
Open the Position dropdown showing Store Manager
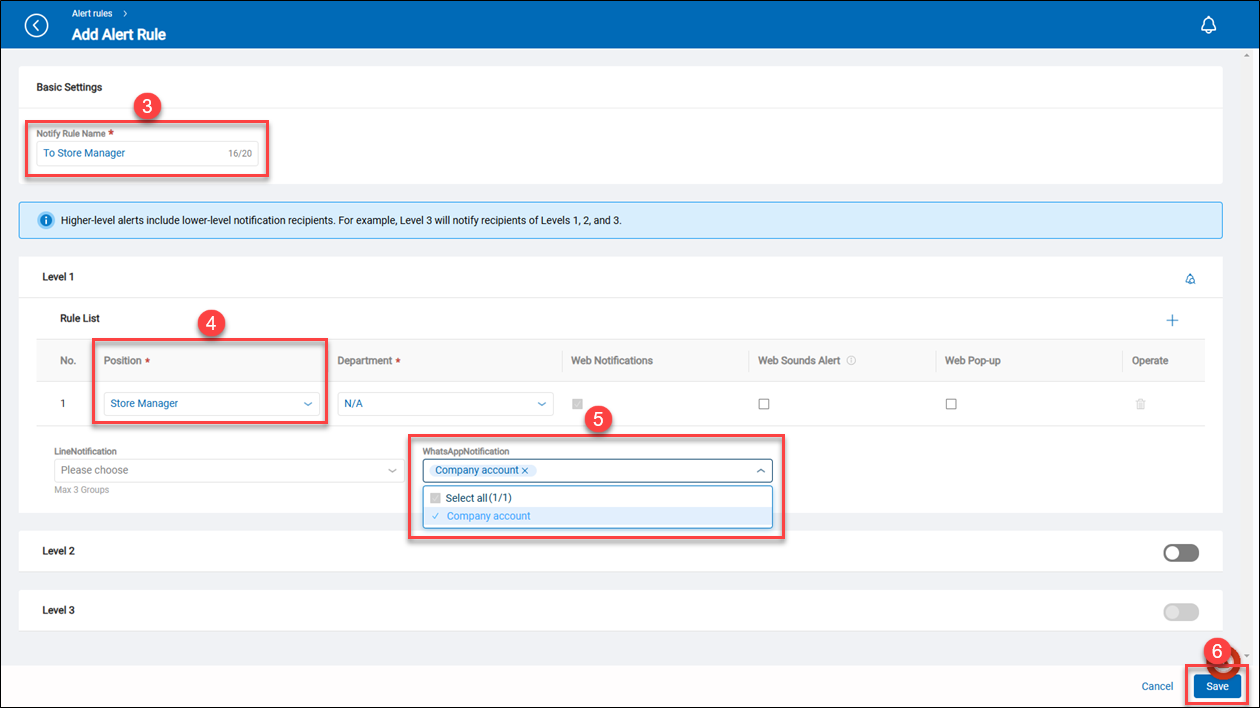click(x=211, y=404)
